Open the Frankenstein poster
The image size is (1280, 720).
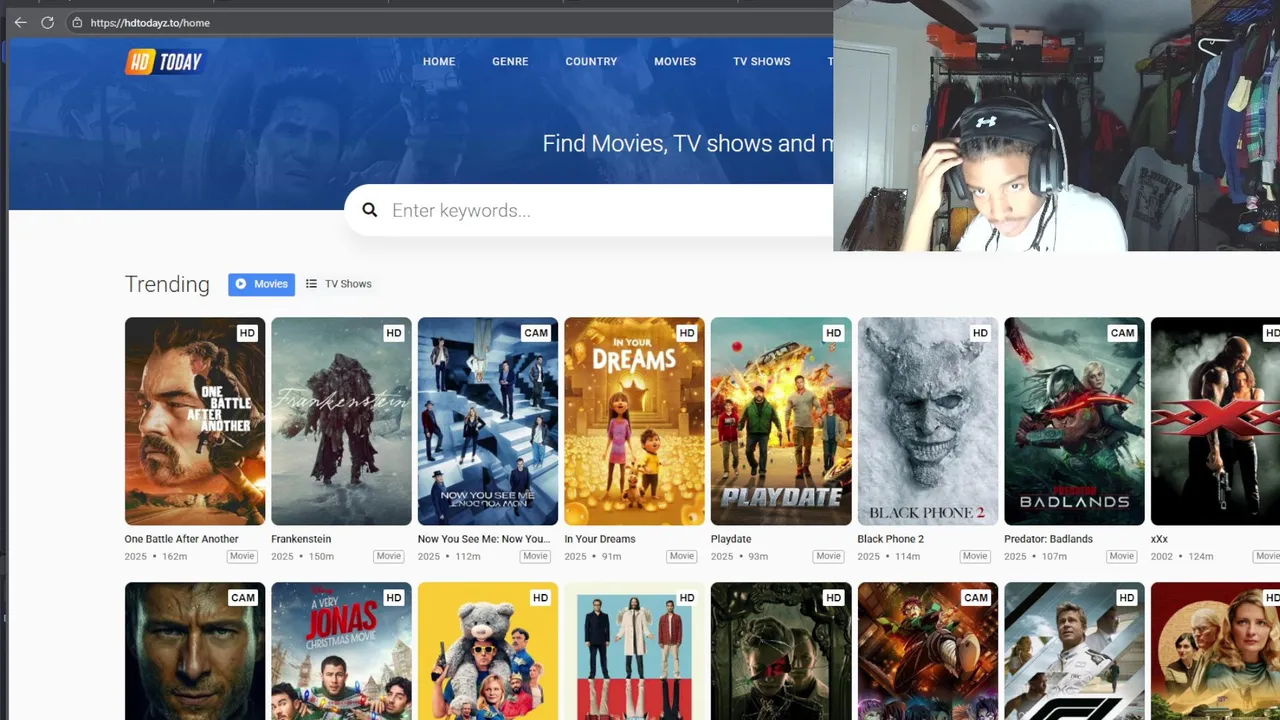(341, 421)
